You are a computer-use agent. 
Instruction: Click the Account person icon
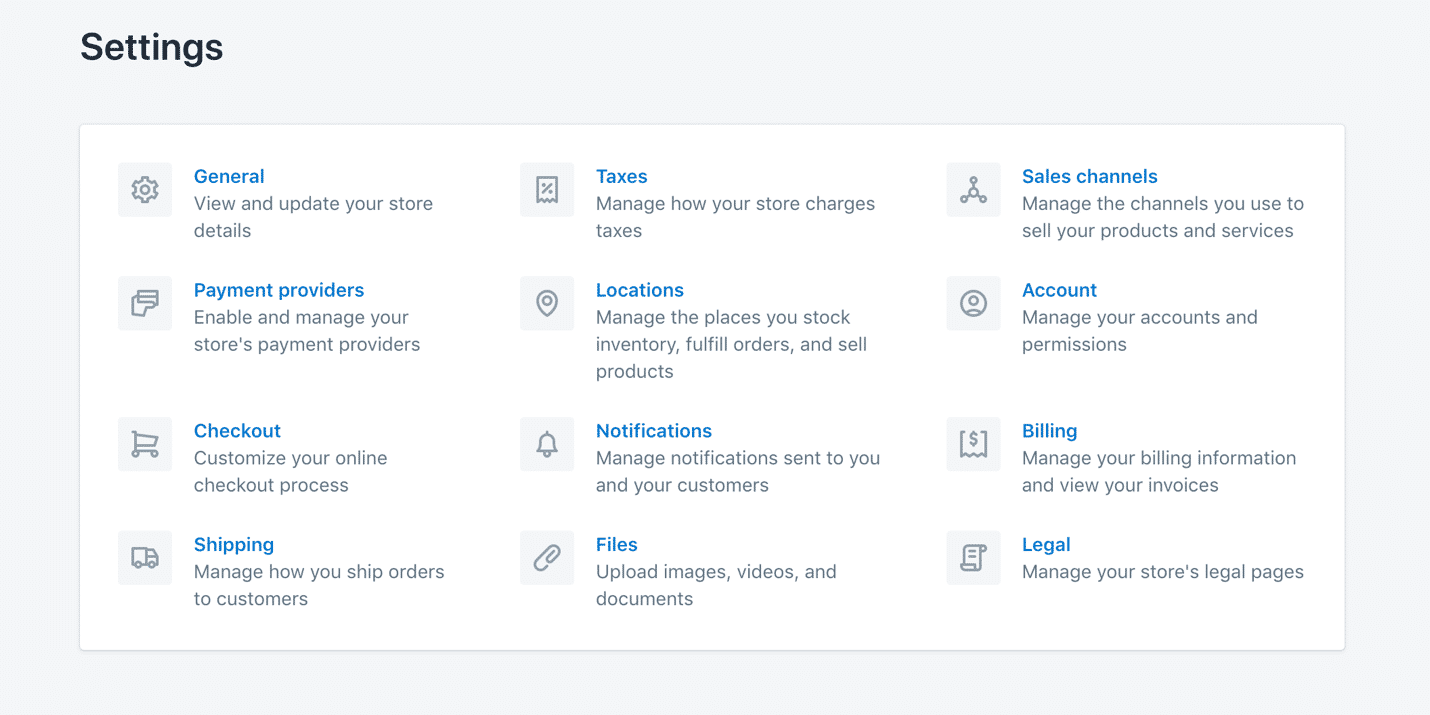[973, 304]
